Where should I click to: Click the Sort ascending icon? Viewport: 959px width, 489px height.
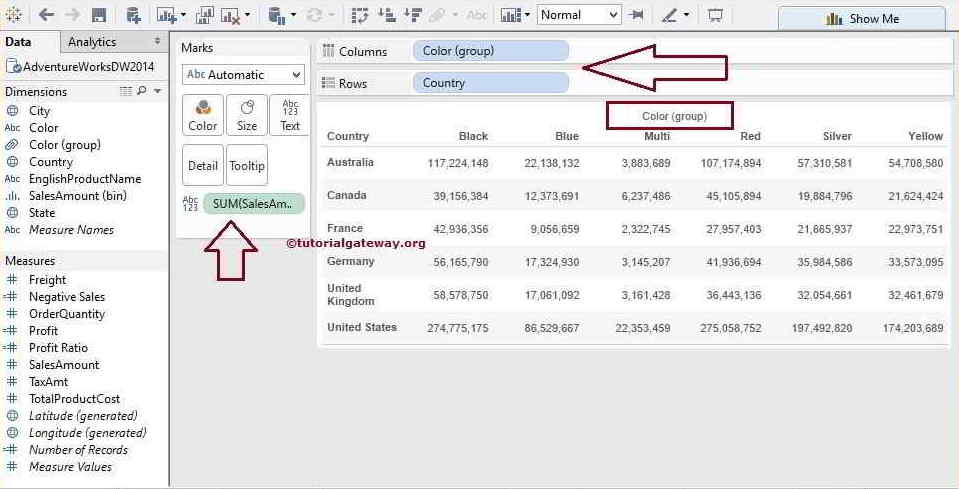point(386,15)
